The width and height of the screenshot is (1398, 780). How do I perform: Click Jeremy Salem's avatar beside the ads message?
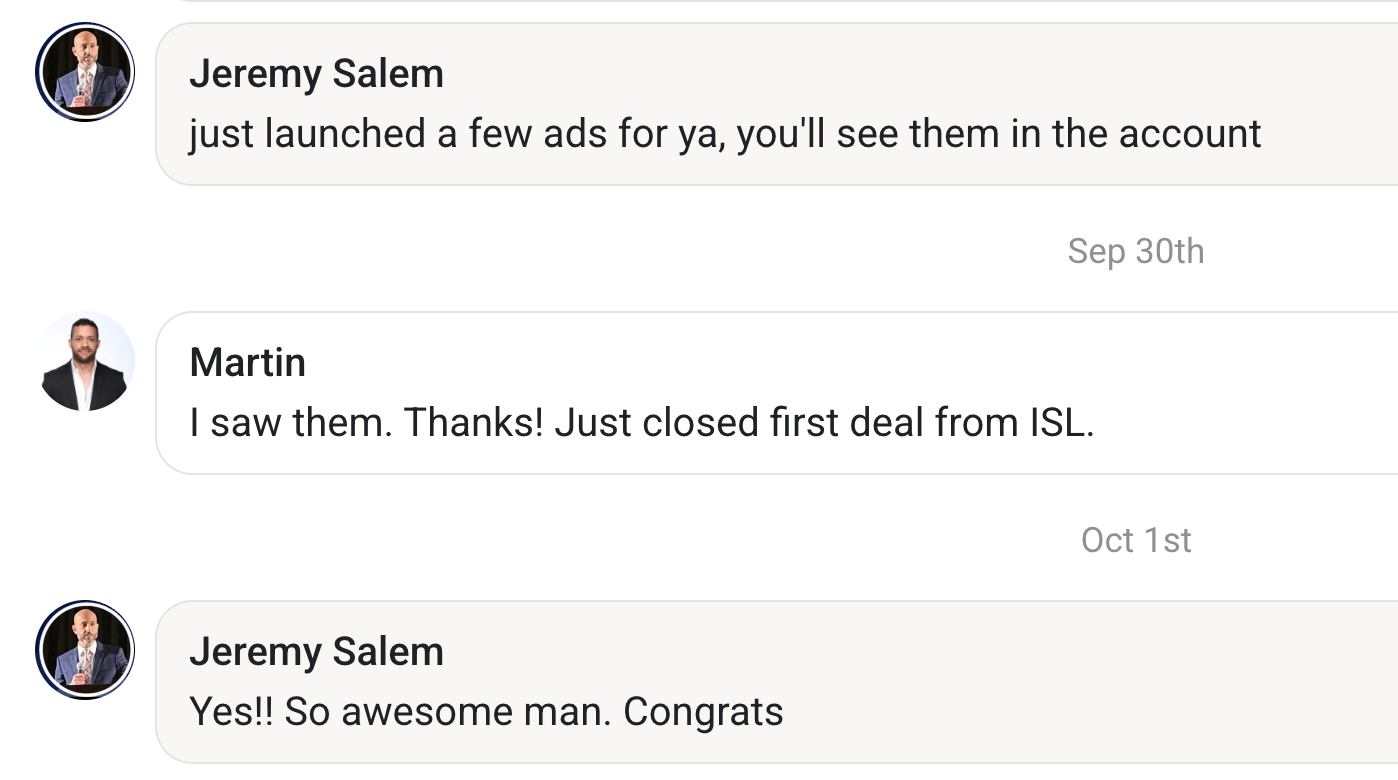pos(85,73)
